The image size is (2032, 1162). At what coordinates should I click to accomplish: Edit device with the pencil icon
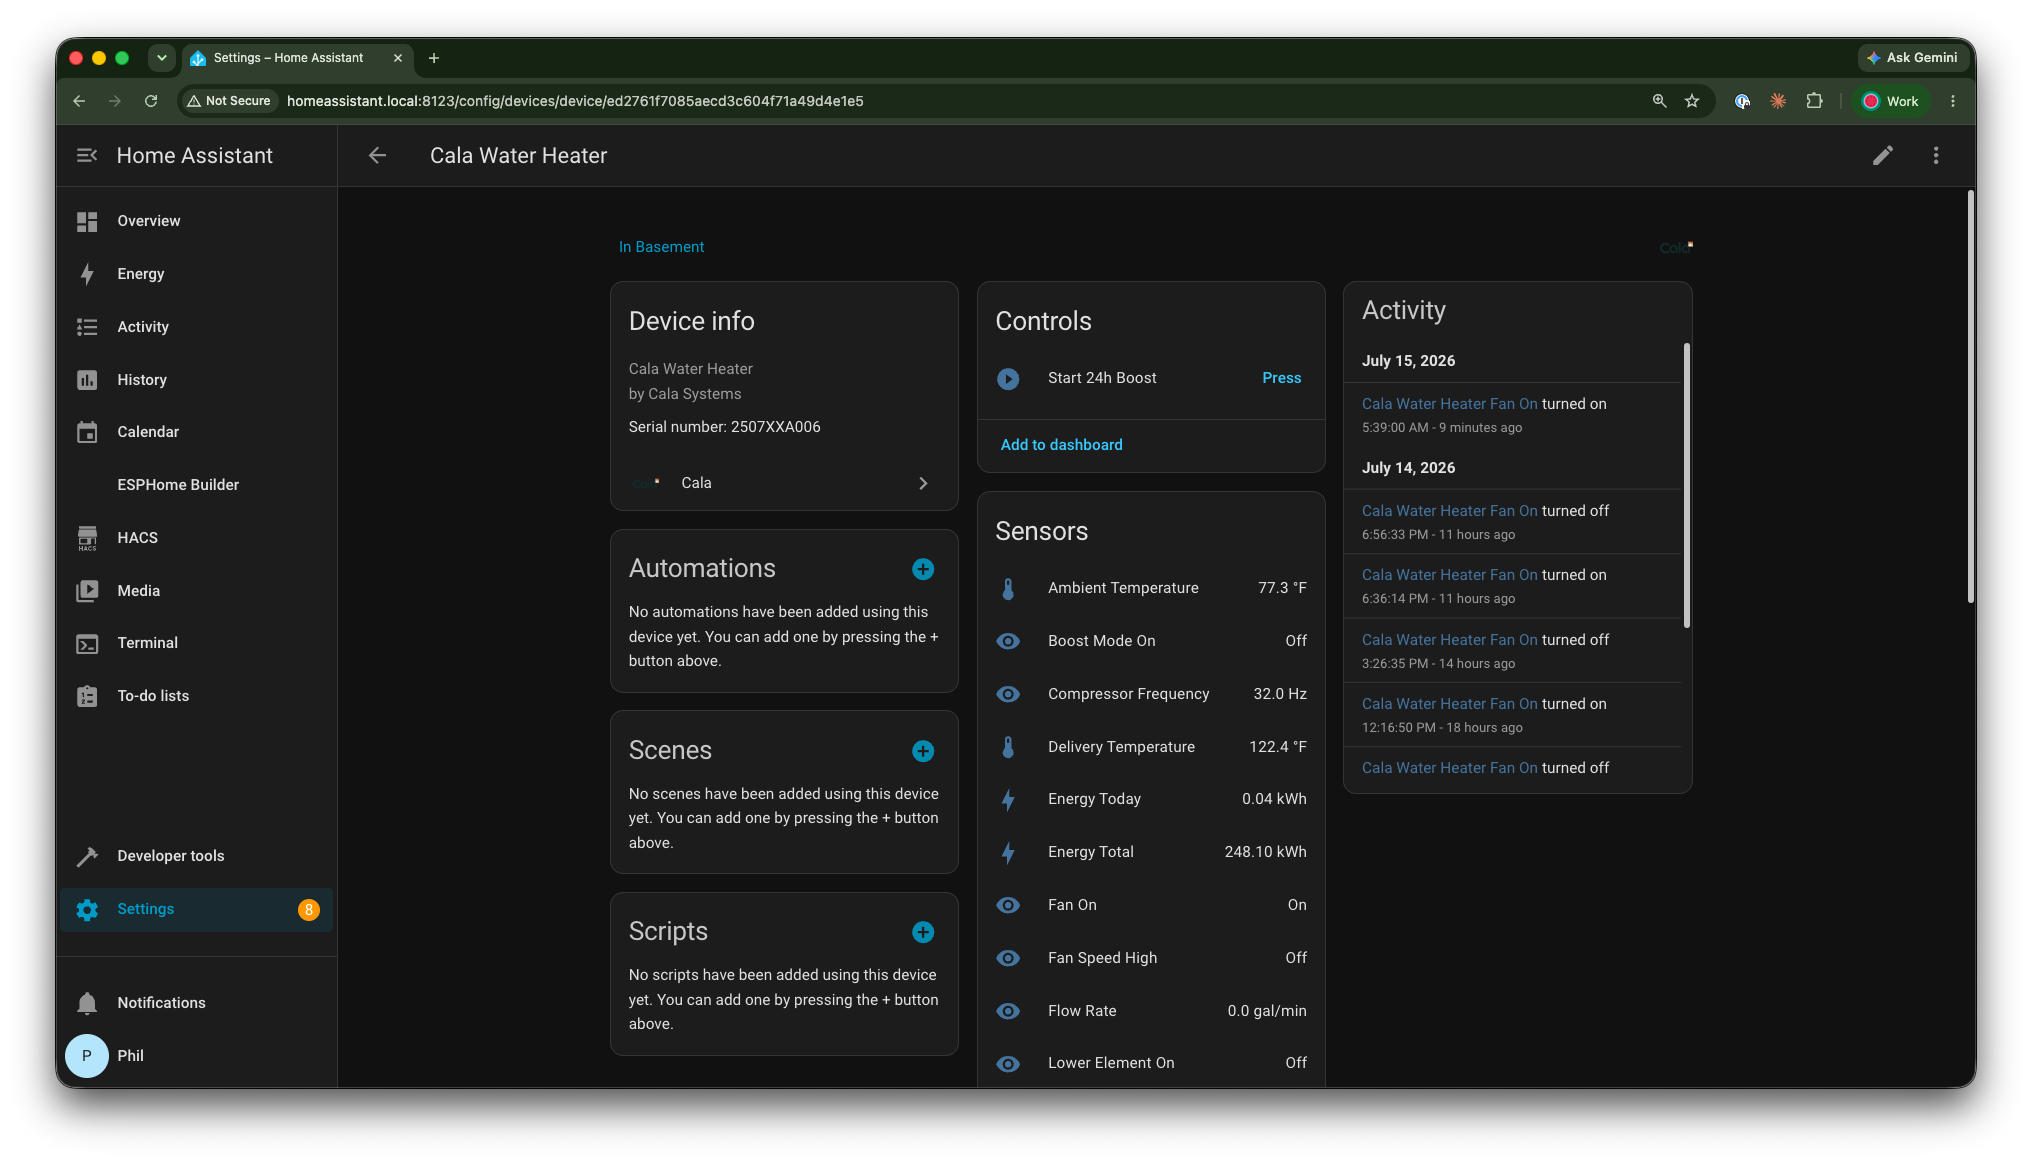pos(1883,155)
